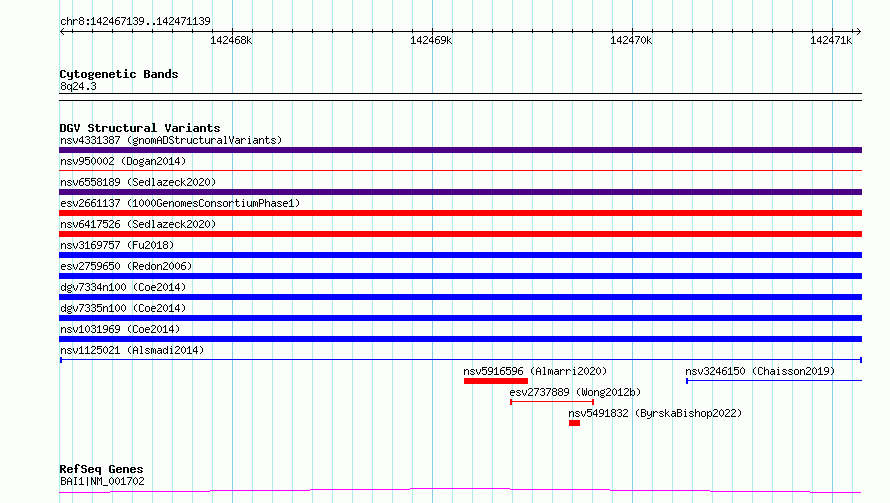890x503 pixels.
Task: Open nsv1125021 (Alsmadi2014) variant label
Action: [x=132, y=350]
